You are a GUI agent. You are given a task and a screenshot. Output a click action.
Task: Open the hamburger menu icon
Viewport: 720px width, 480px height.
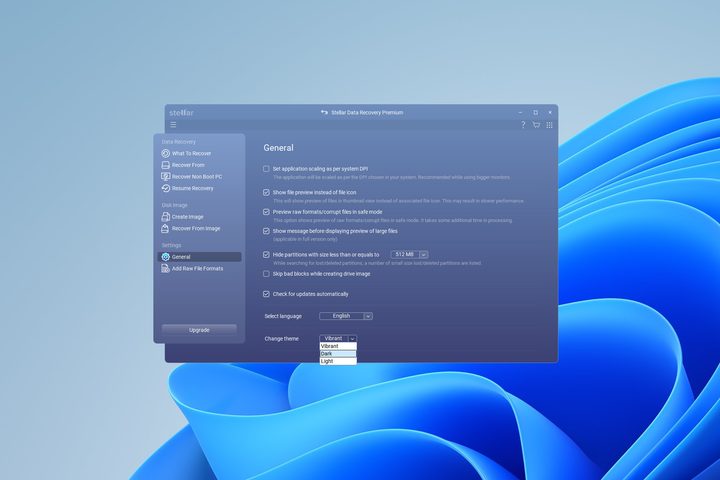[173, 124]
